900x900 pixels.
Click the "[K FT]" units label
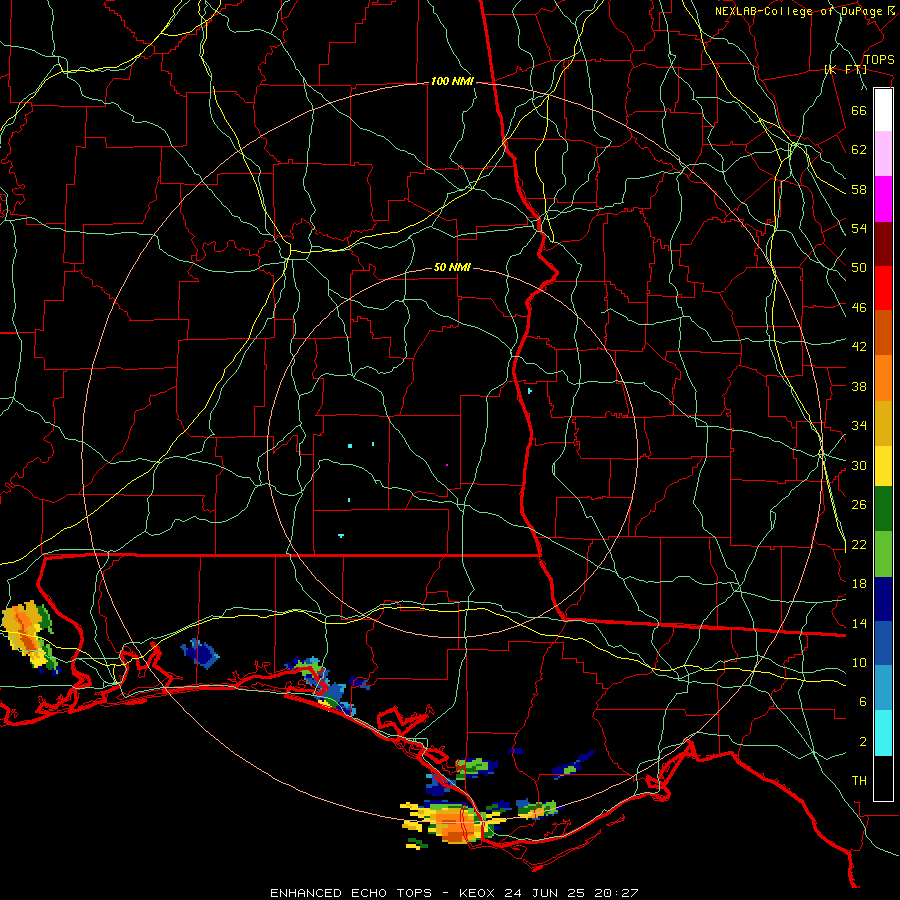click(x=845, y=69)
